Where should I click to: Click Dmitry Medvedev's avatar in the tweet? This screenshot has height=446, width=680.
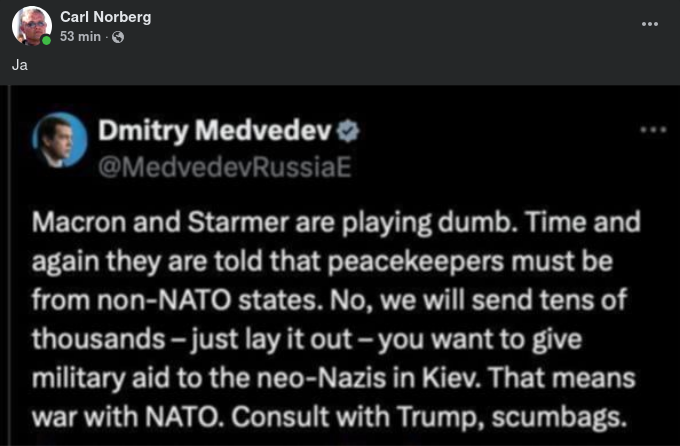point(58,143)
